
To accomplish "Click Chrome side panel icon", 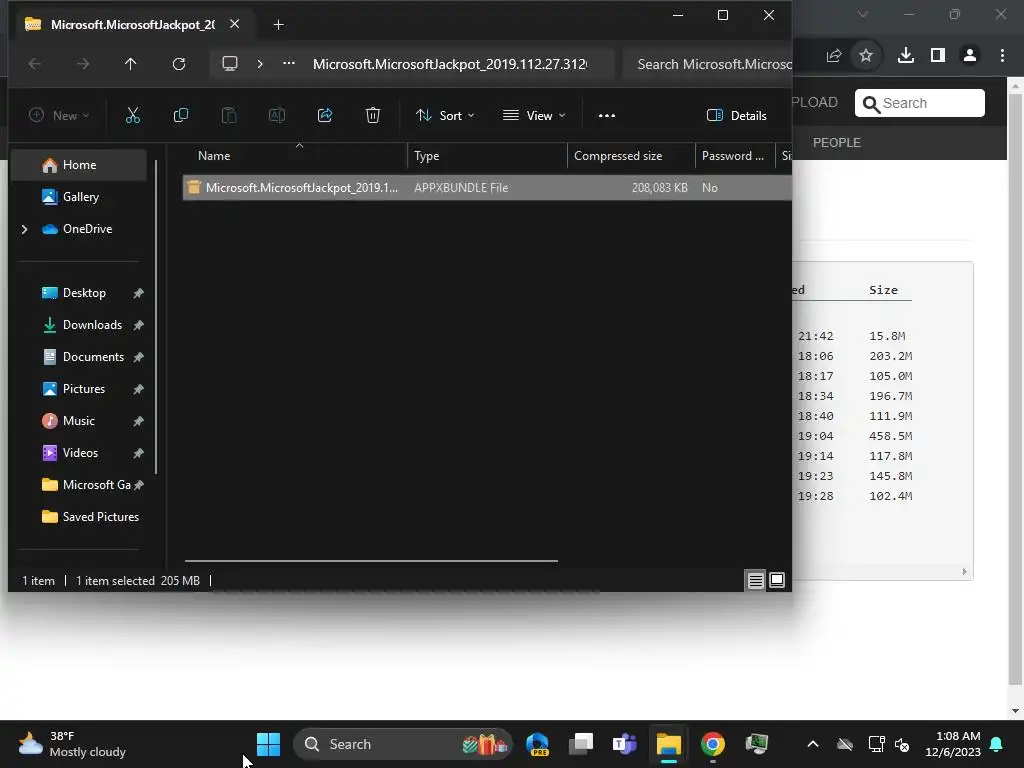I will pos(938,56).
